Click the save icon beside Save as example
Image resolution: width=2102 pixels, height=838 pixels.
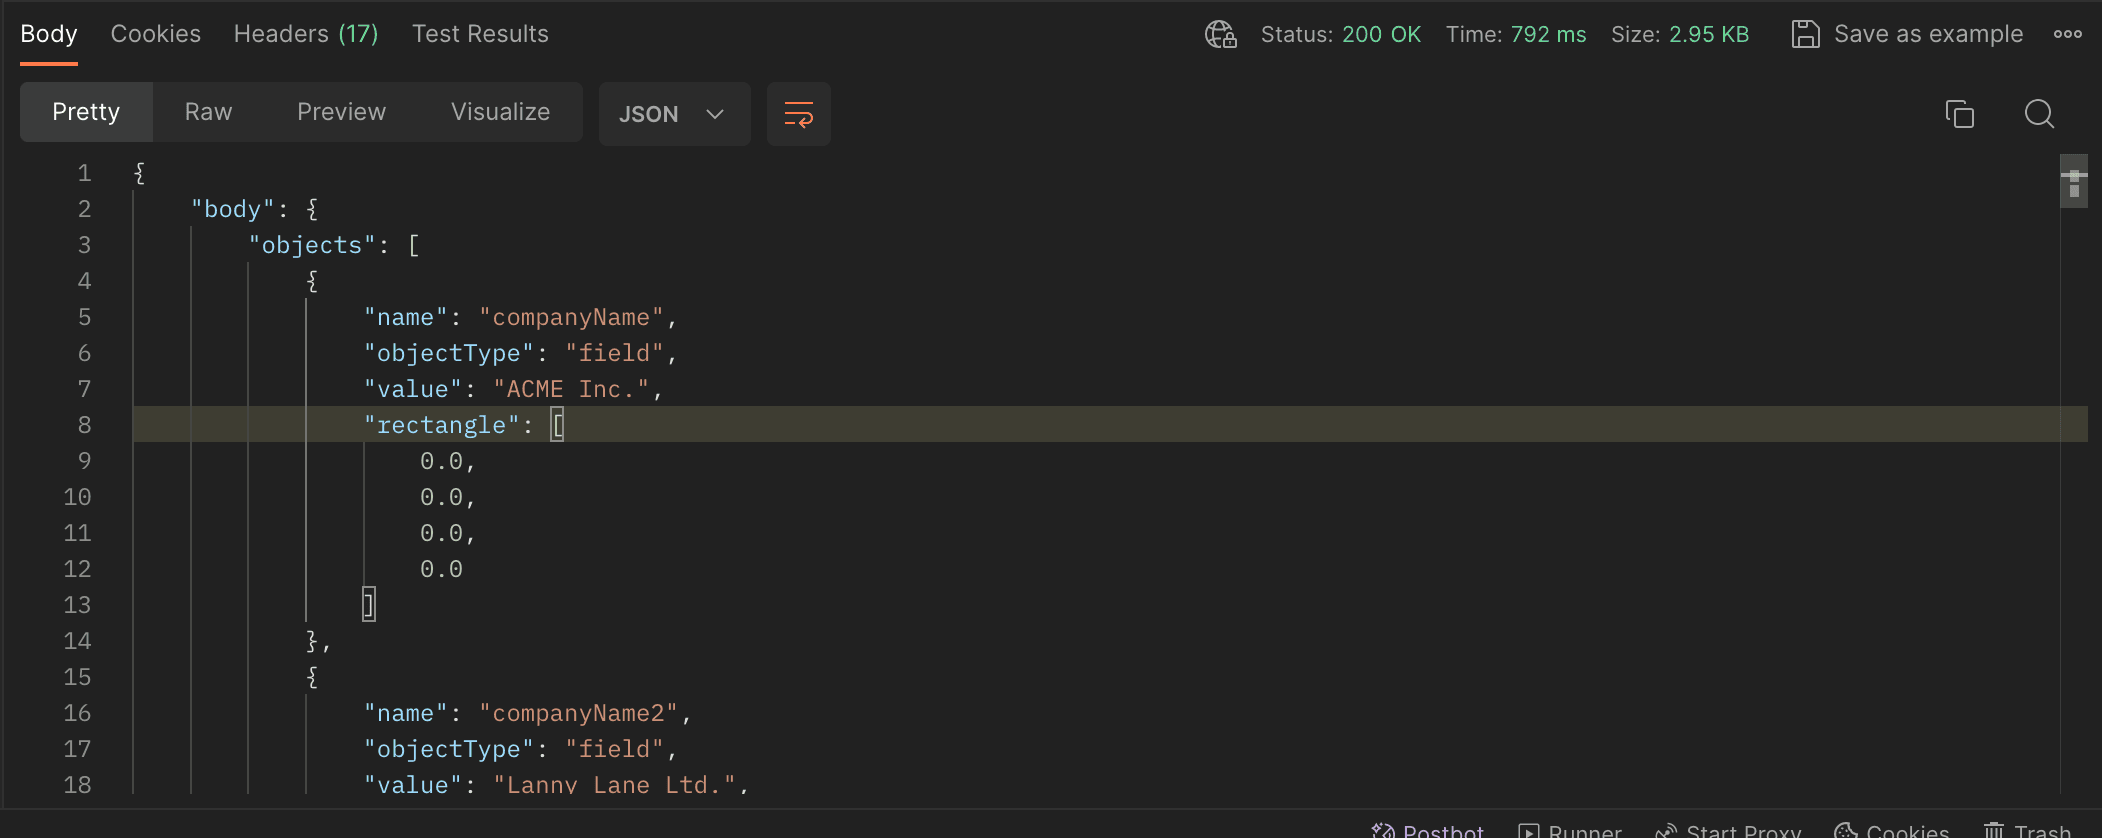point(1805,34)
